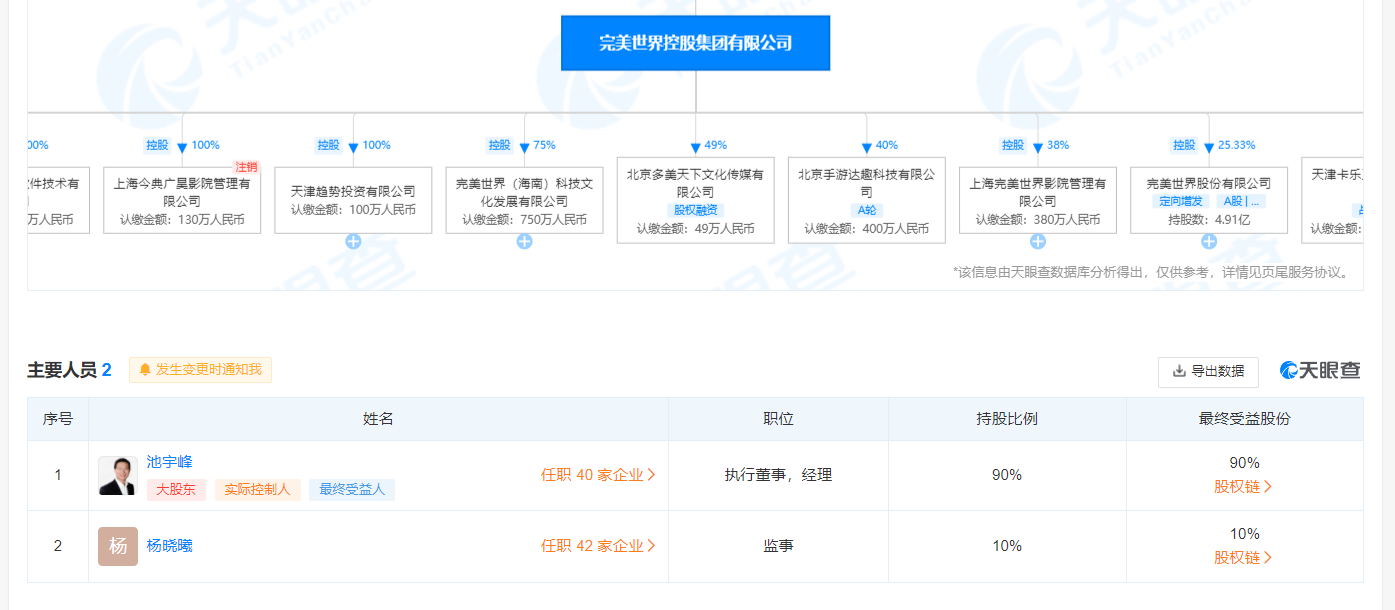Click the 最终受益股份 column header

click(1244, 419)
